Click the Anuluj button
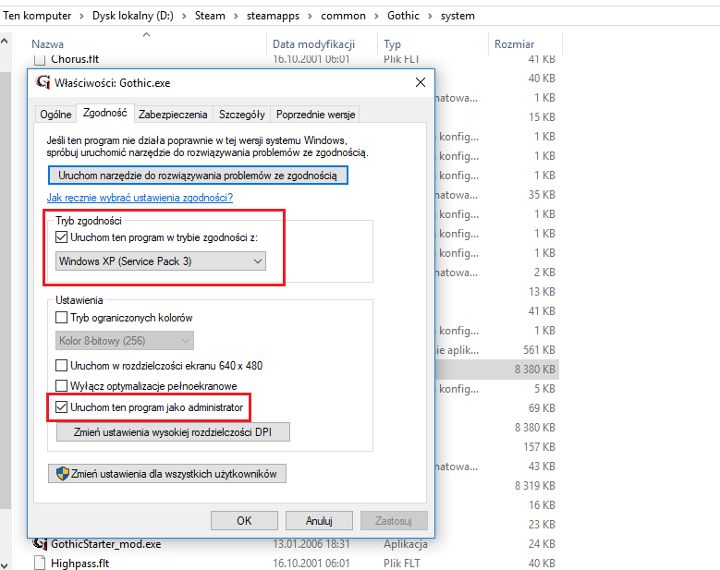Viewport: 720px width, 570px height. [x=319, y=520]
